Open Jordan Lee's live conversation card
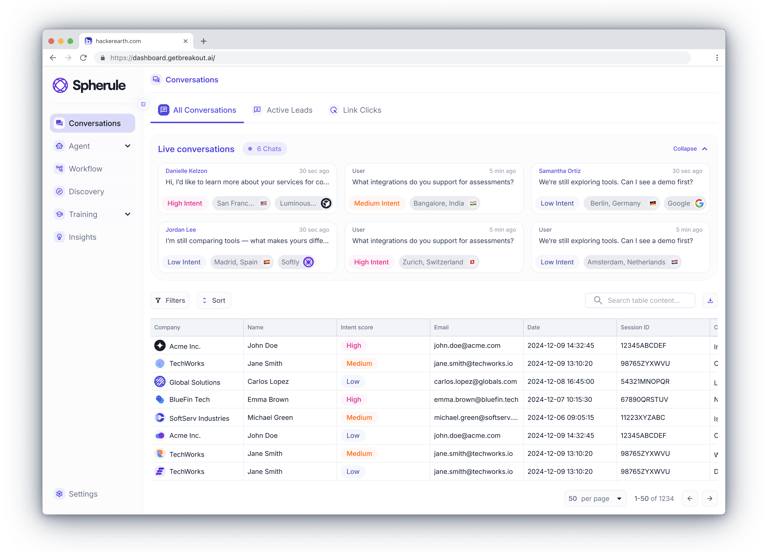 click(247, 247)
